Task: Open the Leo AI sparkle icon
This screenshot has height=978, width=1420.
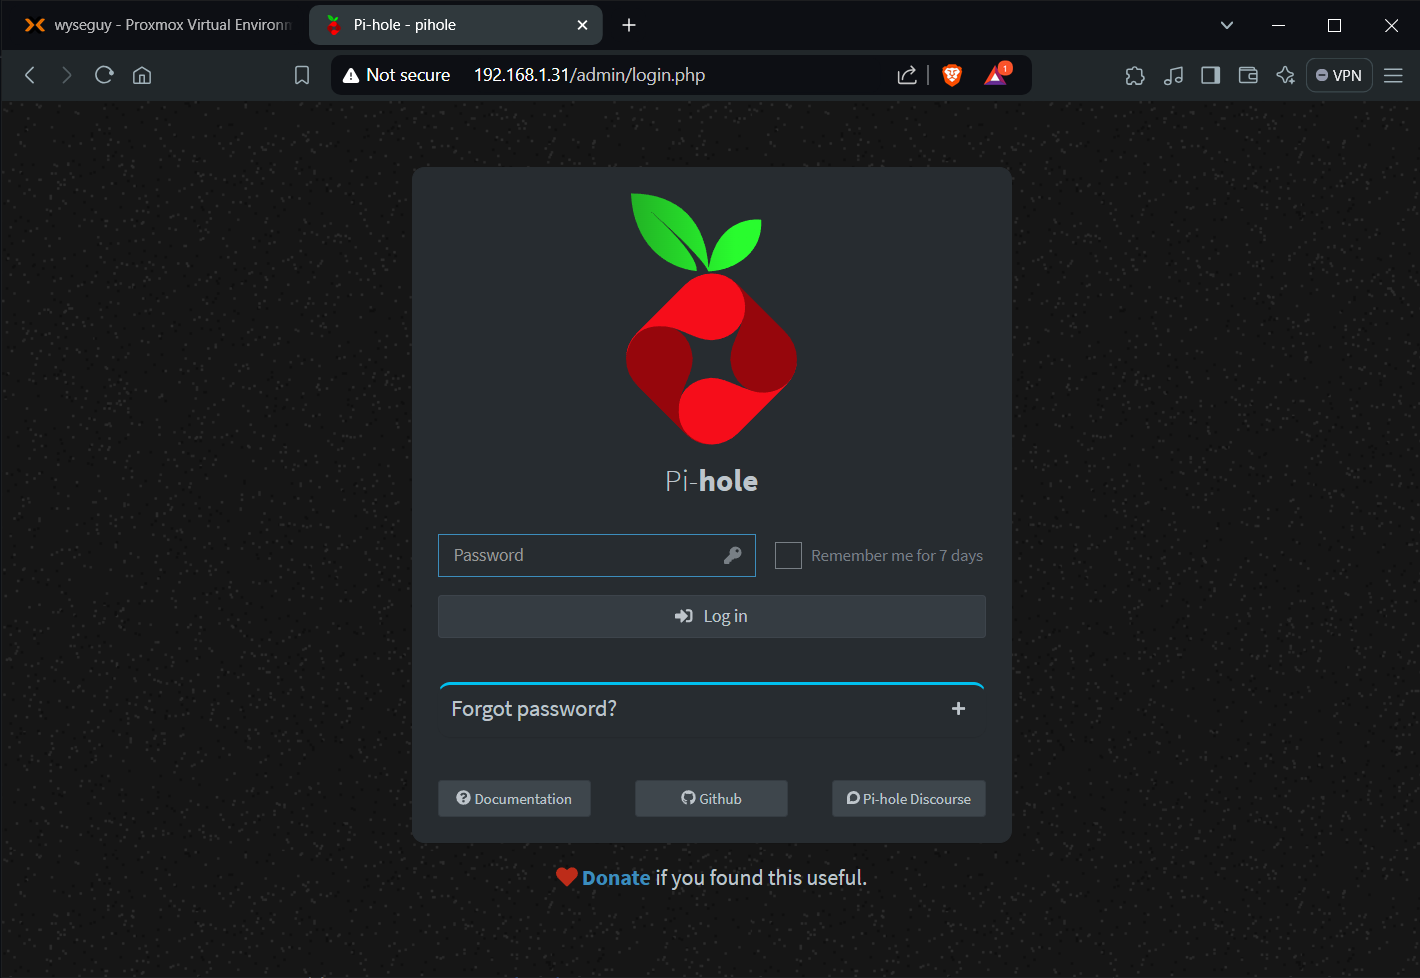Action: pos(1286,75)
